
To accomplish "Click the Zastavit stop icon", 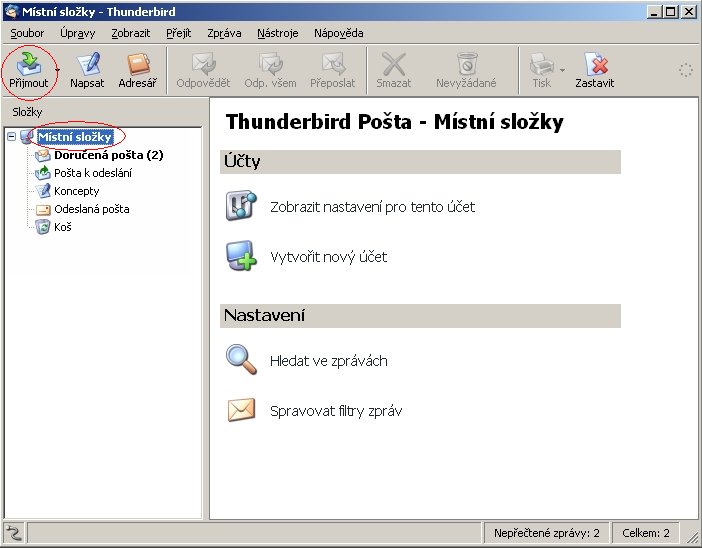I will [597, 64].
